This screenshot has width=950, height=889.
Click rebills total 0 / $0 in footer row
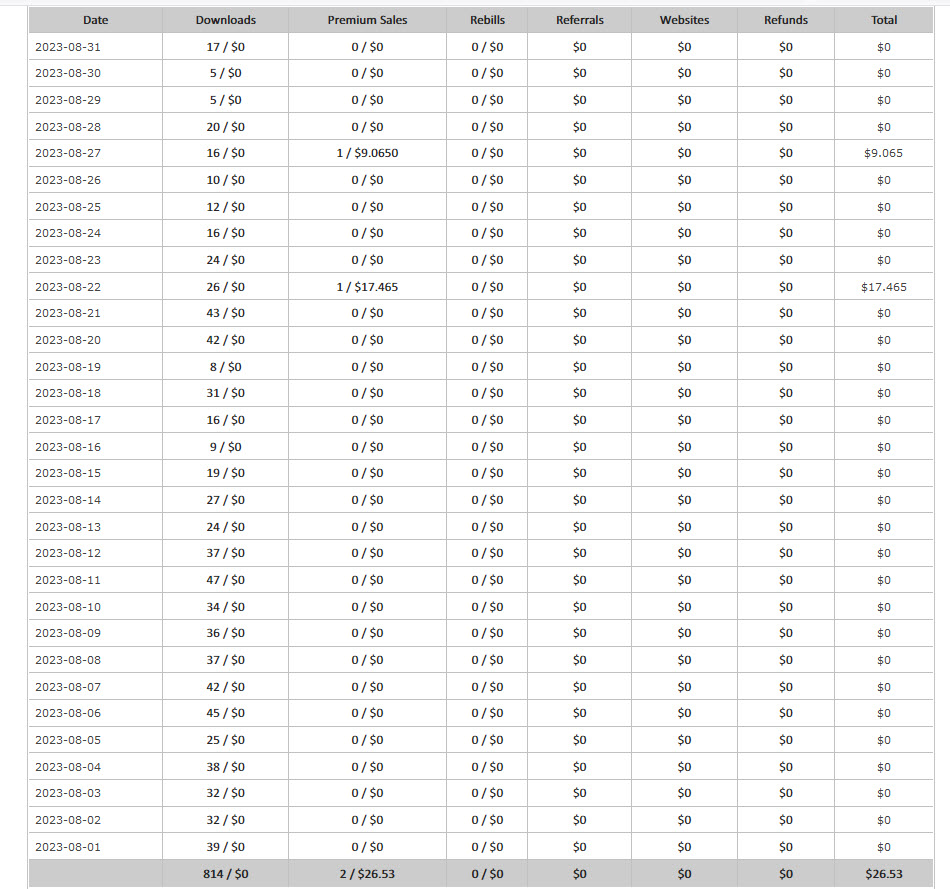487,874
